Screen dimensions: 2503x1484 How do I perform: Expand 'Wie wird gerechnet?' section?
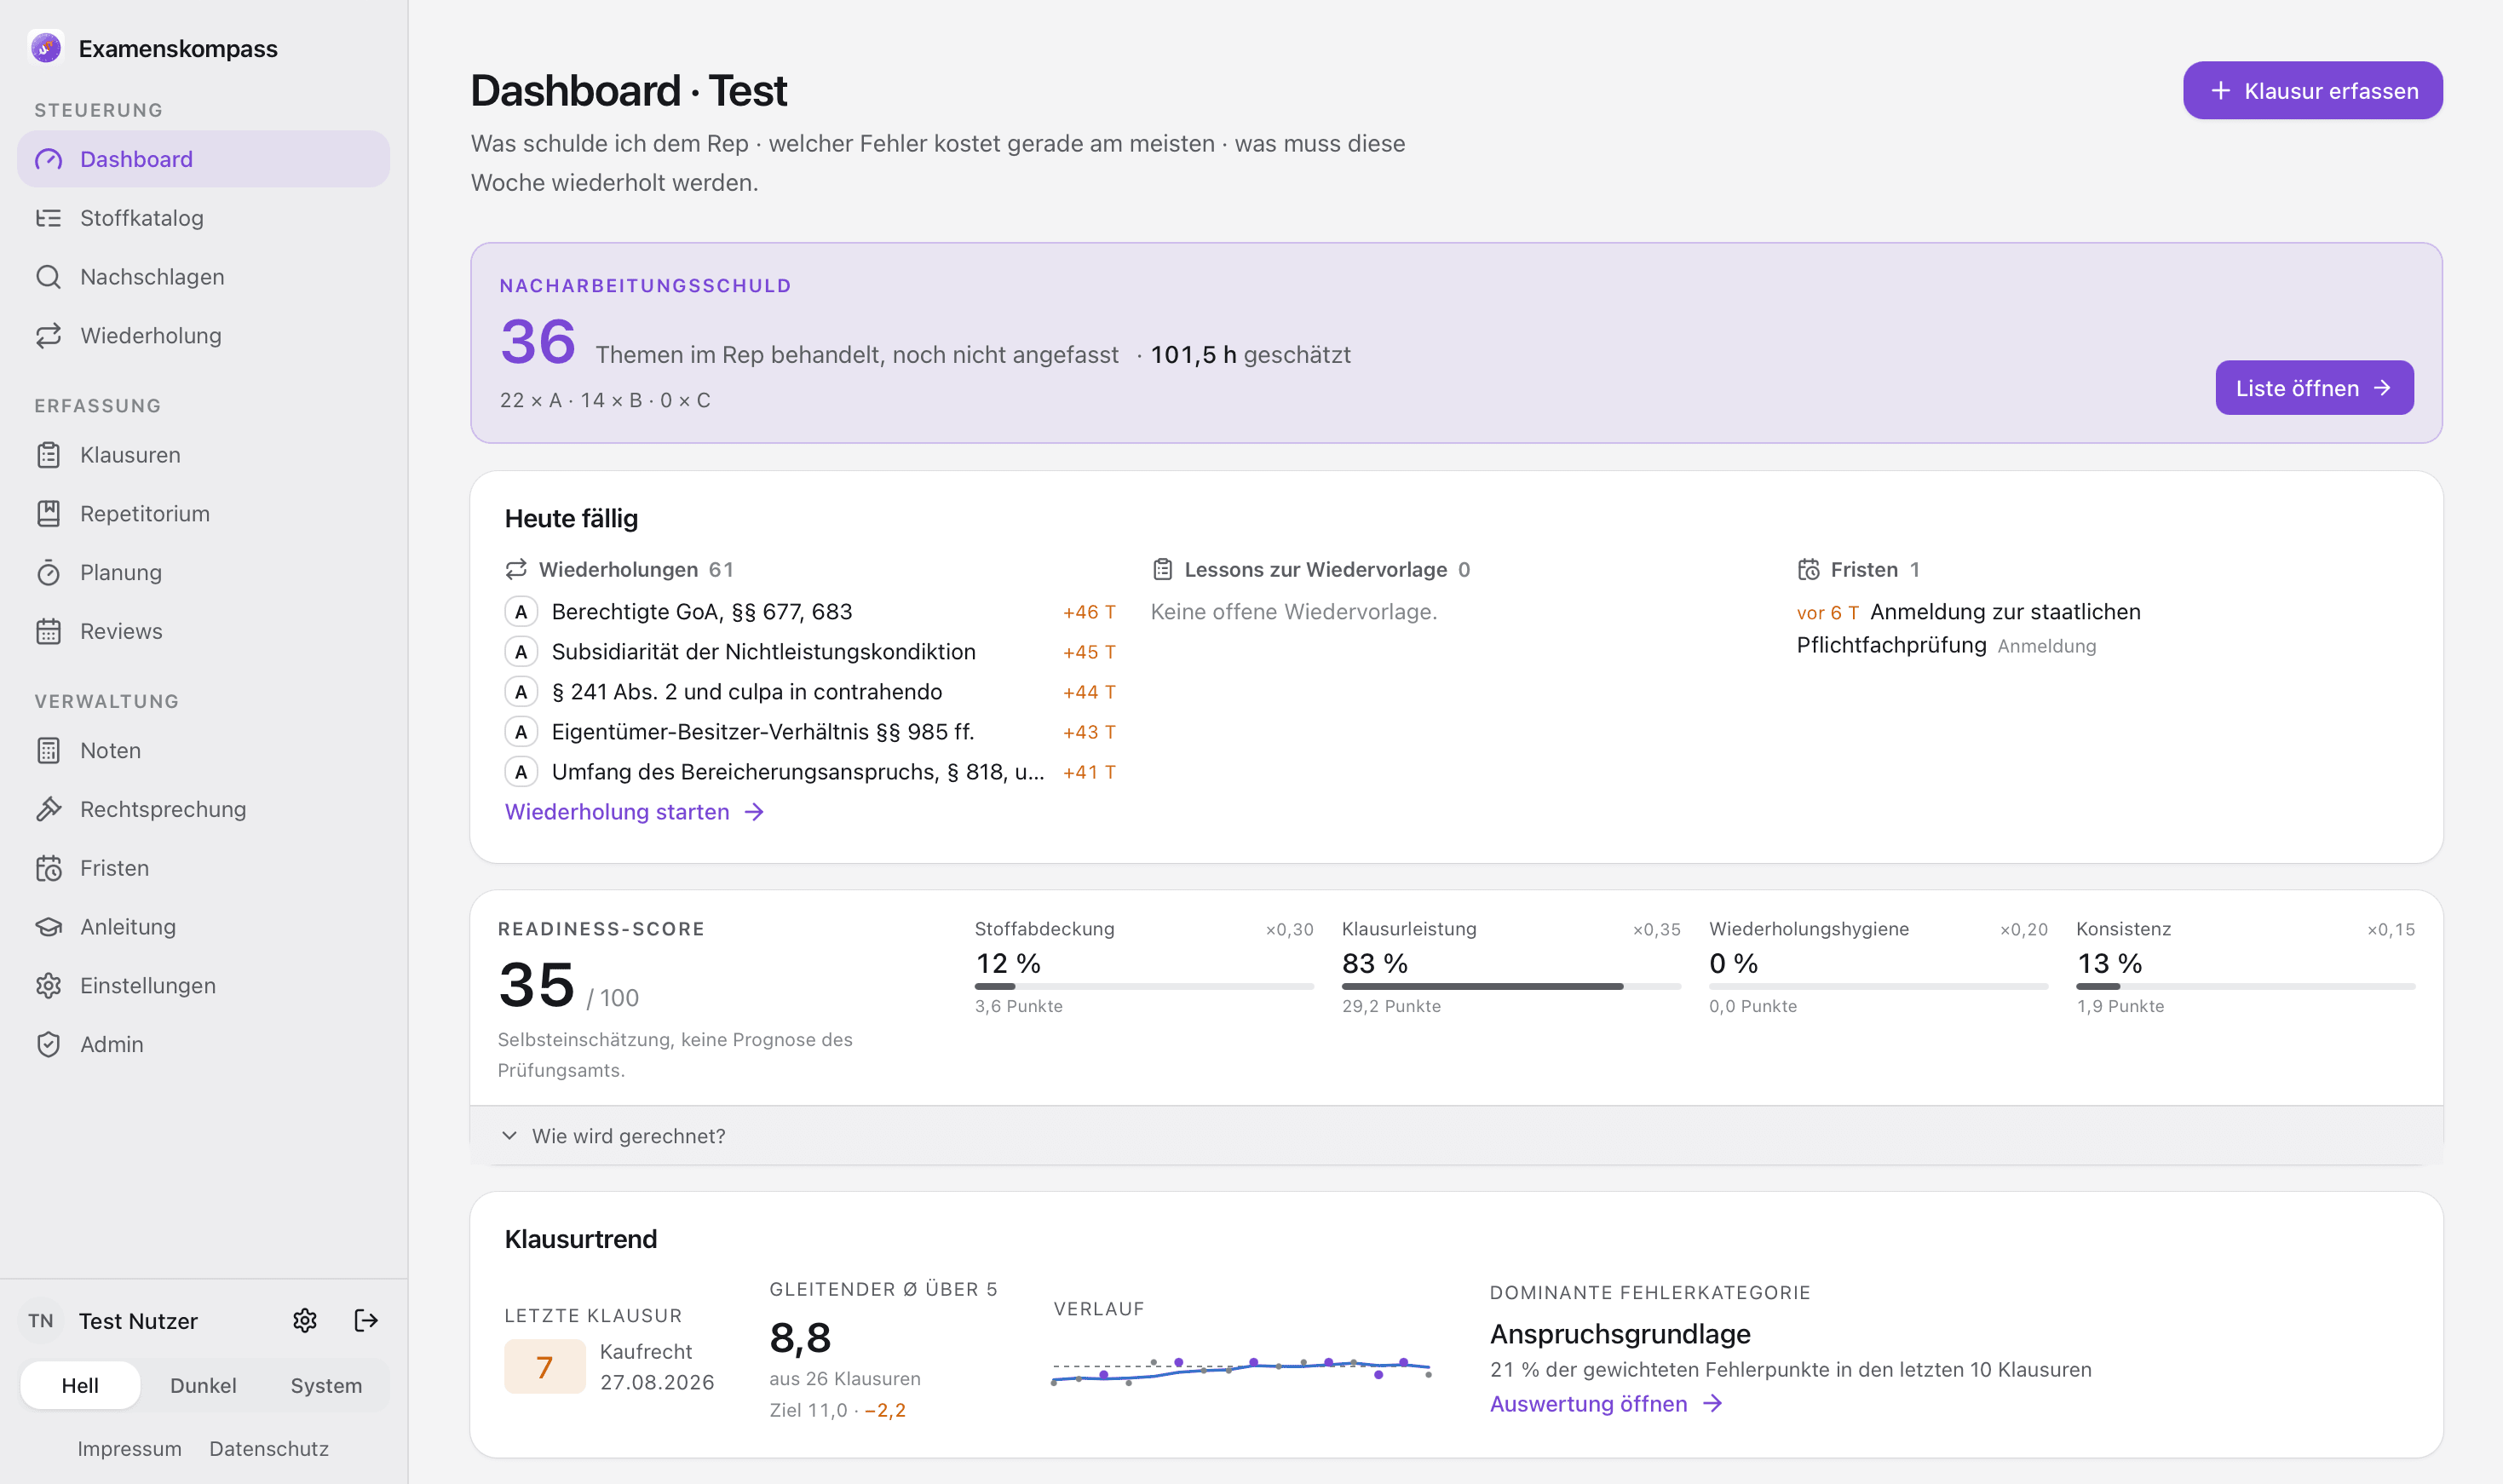tap(1456, 1136)
